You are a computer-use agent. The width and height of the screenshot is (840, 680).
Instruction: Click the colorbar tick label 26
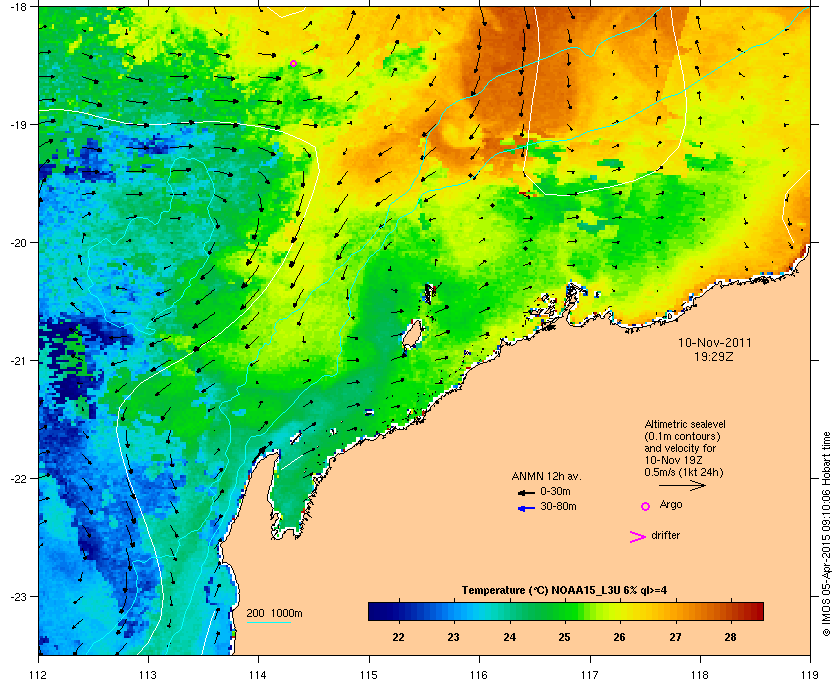619,637
